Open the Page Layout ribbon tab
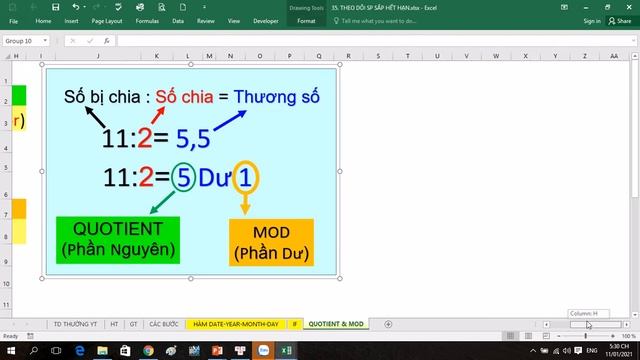This screenshot has width=640, height=360. (107, 21)
